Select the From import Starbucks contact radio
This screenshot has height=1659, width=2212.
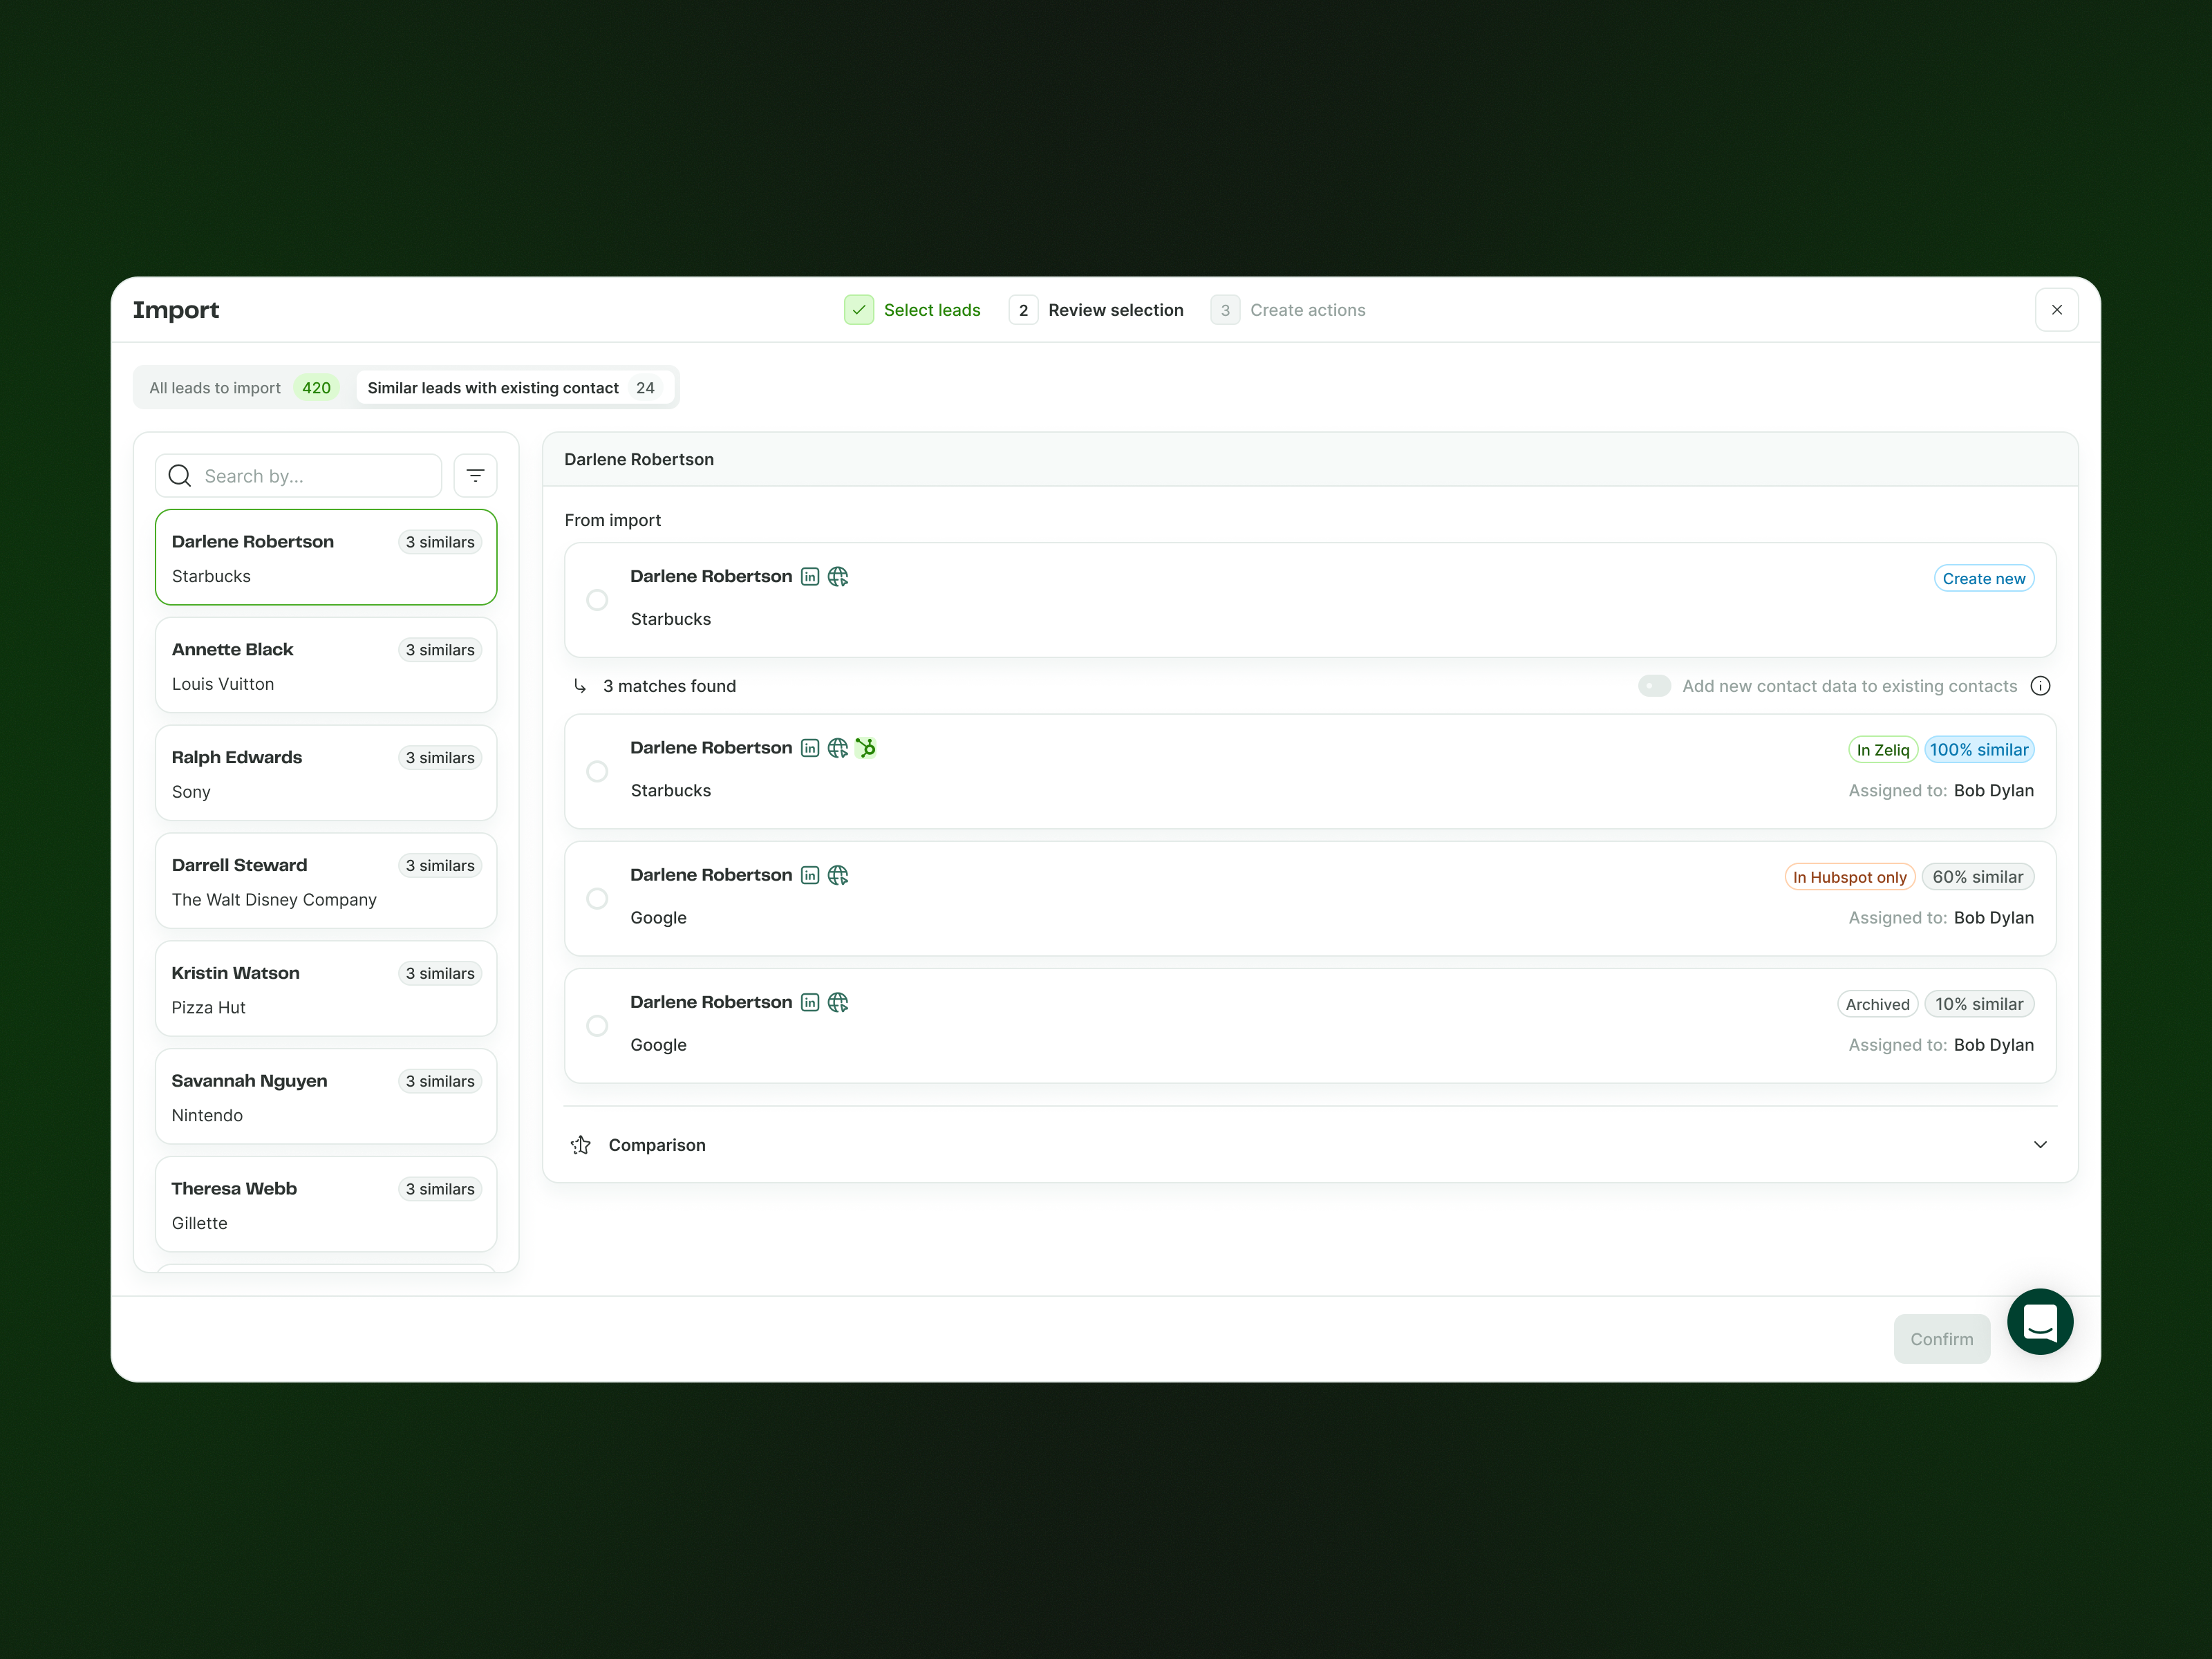597,600
